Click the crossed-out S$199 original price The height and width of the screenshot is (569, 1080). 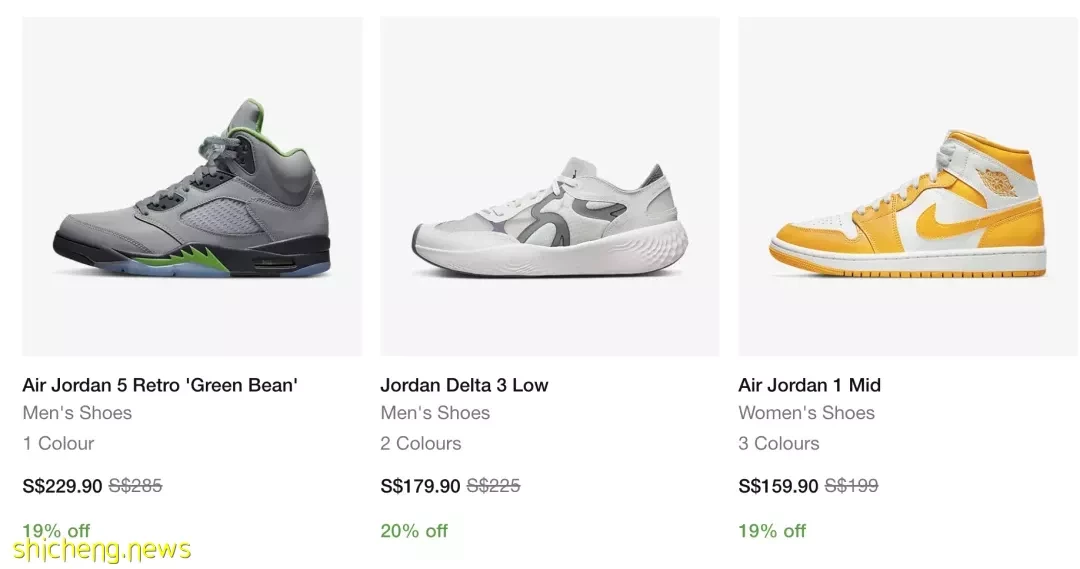[x=851, y=486]
